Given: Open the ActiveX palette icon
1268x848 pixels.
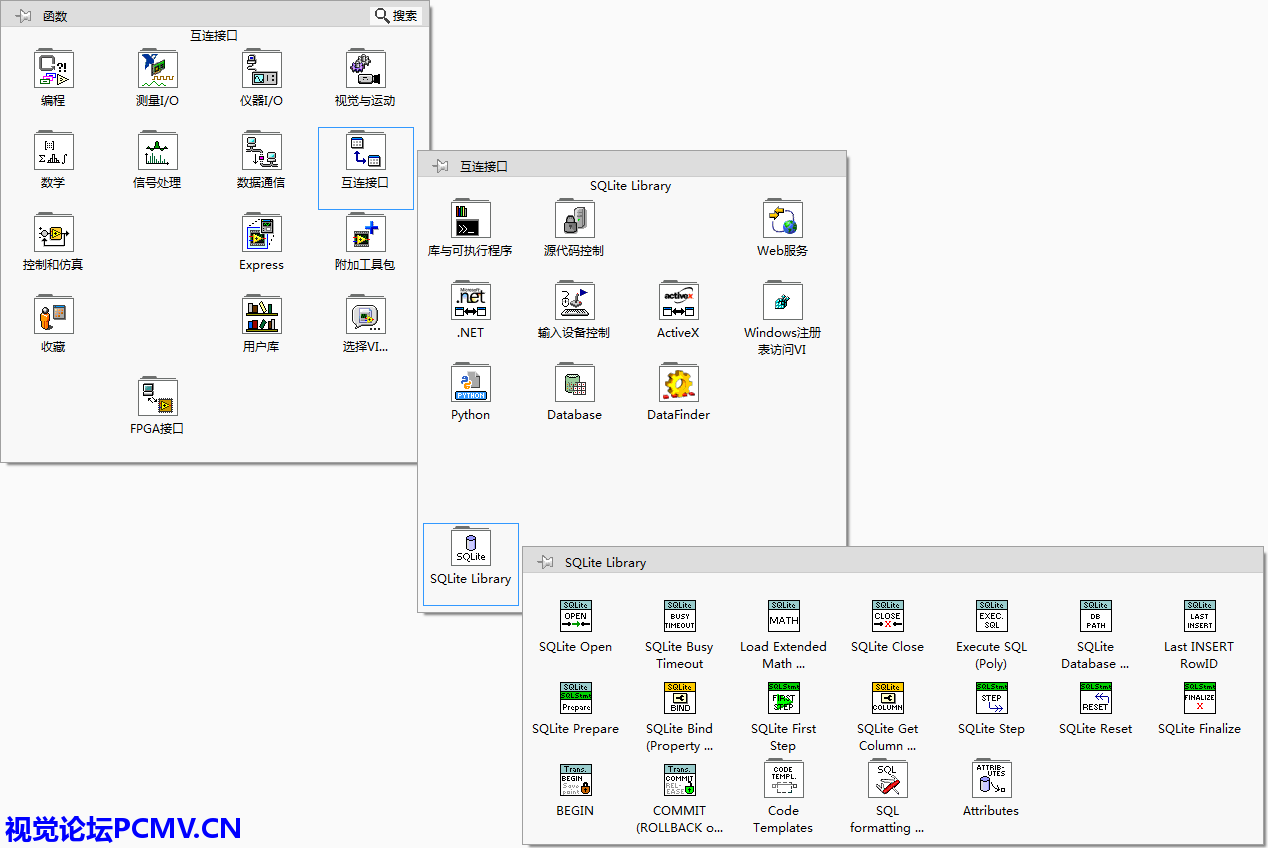Looking at the screenshot, I should pos(679,302).
